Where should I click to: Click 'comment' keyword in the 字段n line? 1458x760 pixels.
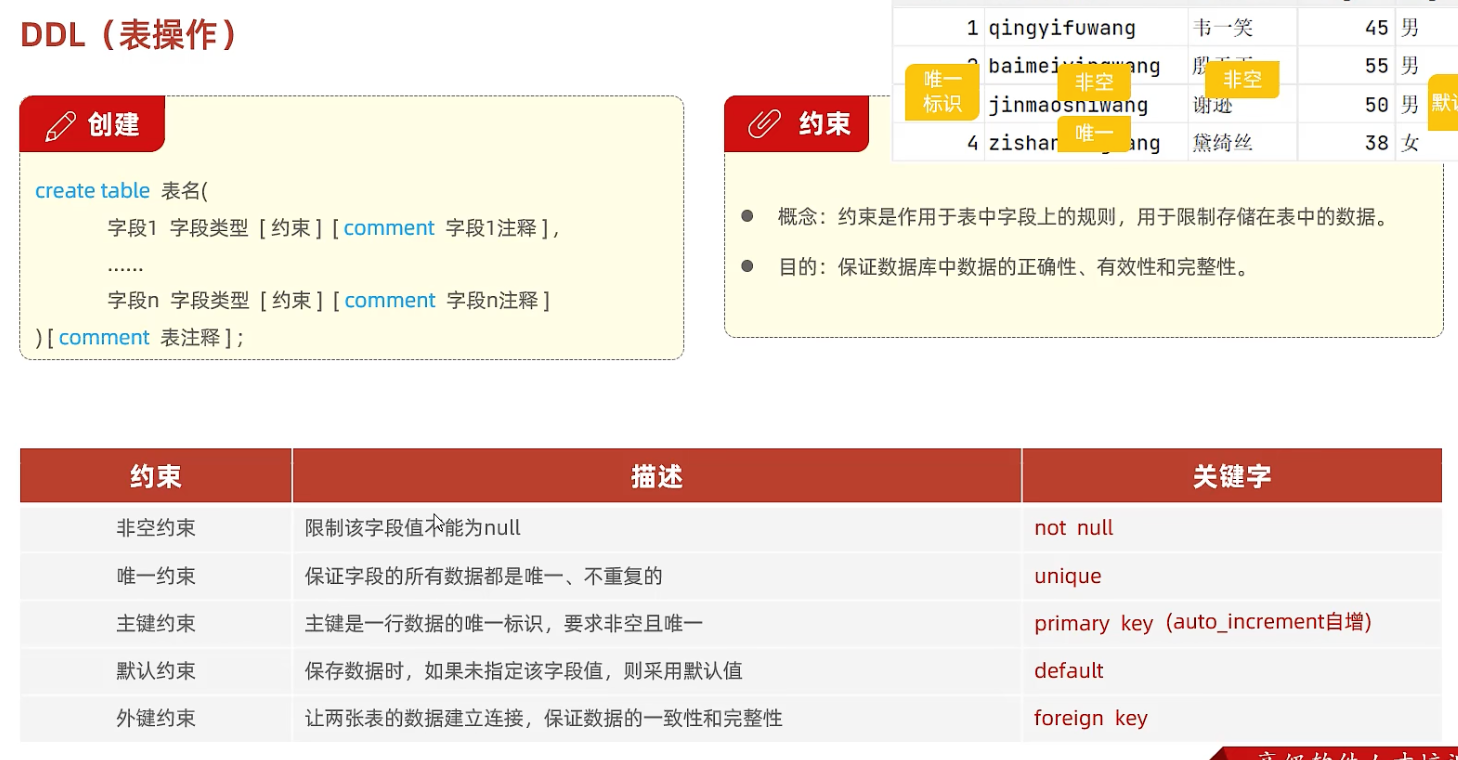(x=390, y=300)
